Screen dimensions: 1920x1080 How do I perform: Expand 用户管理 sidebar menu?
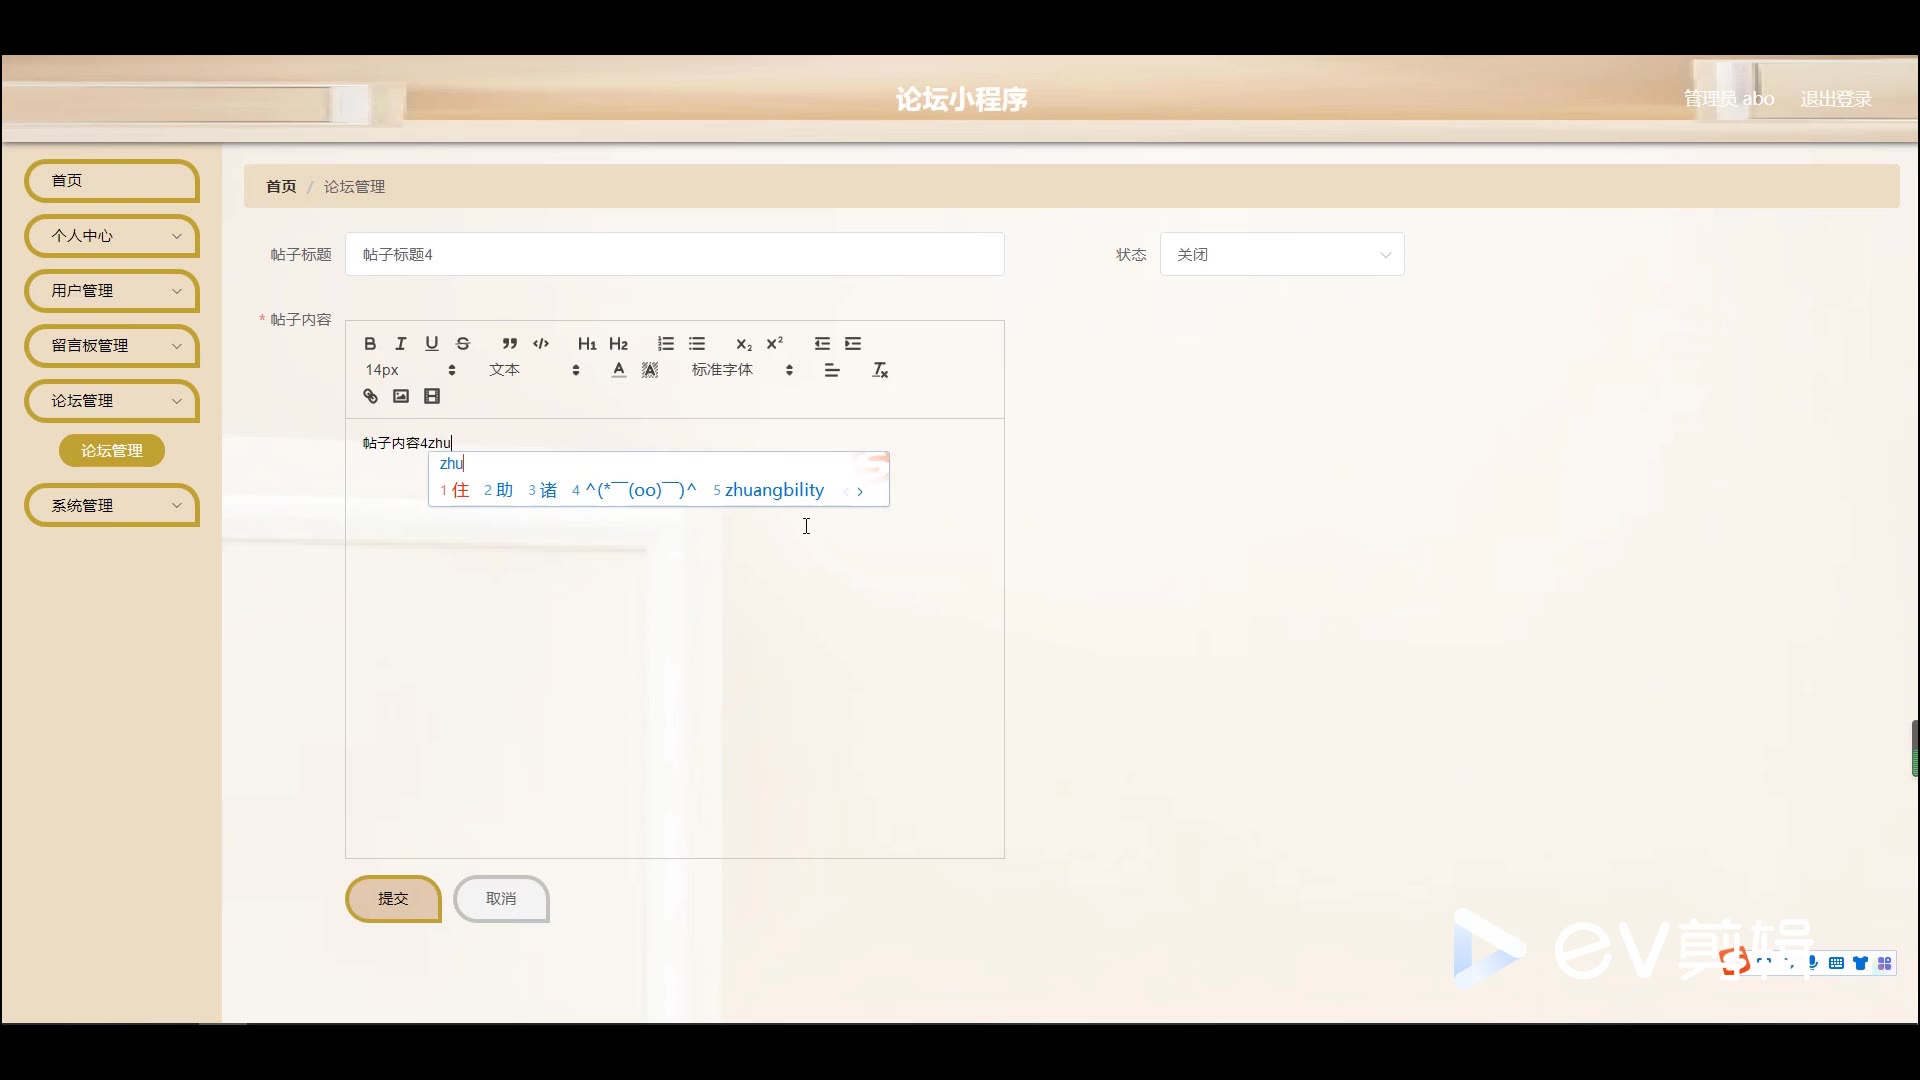click(112, 290)
